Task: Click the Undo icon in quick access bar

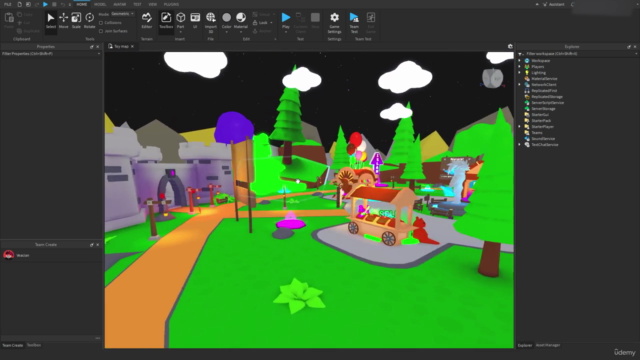Action: (x=62, y=4)
